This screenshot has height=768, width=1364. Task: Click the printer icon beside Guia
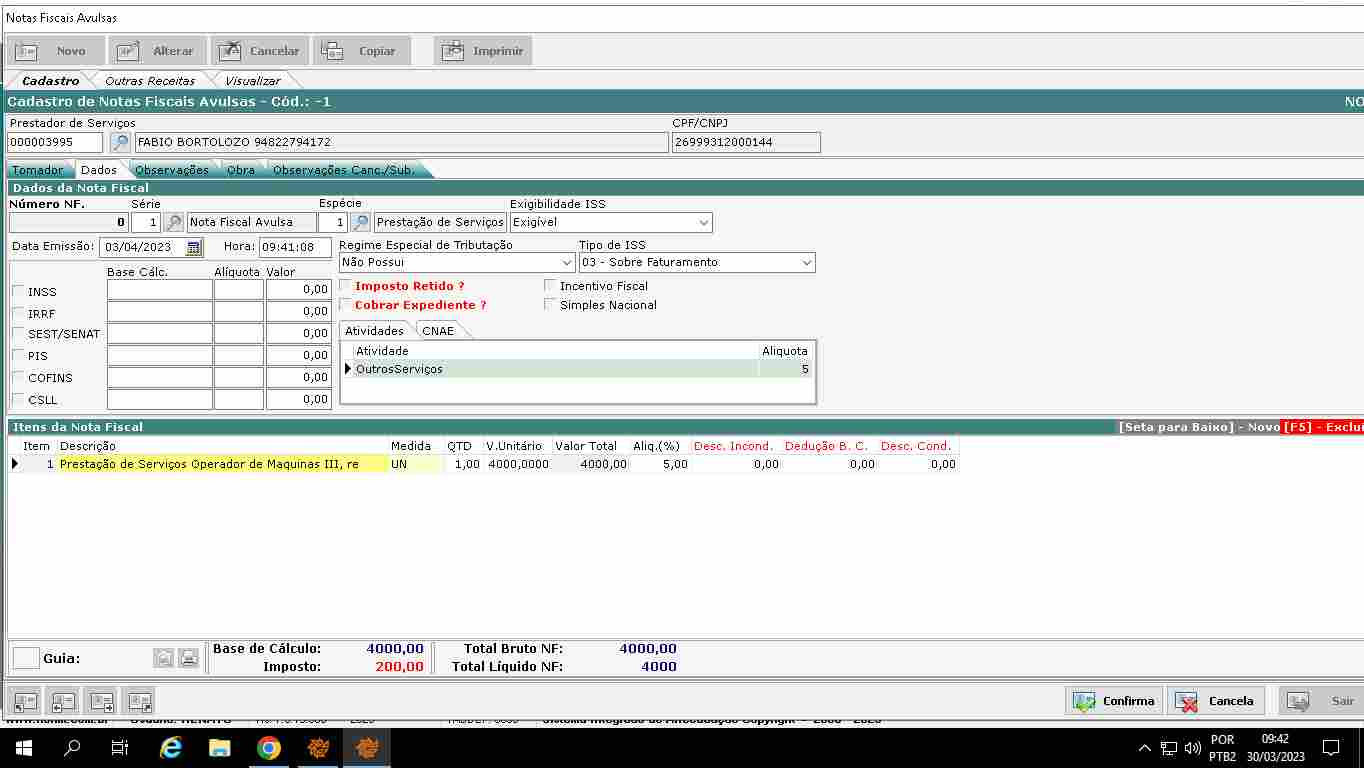(x=188, y=658)
